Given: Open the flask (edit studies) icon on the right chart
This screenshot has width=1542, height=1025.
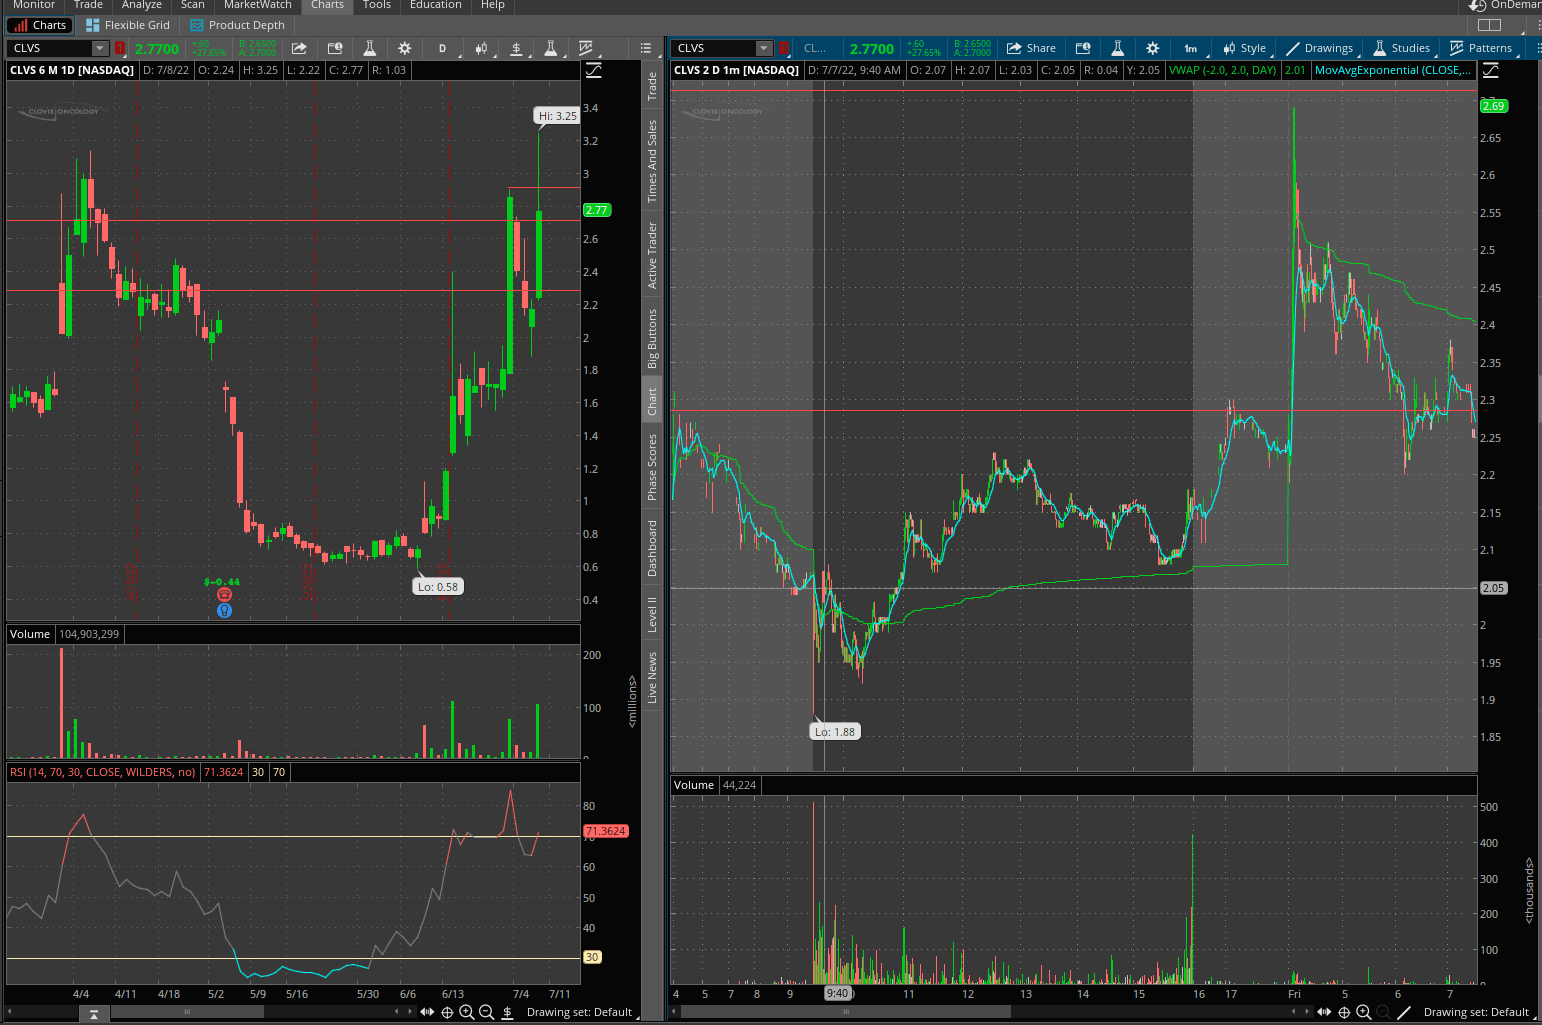Looking at the screenshot, I should click(1118, 48).
